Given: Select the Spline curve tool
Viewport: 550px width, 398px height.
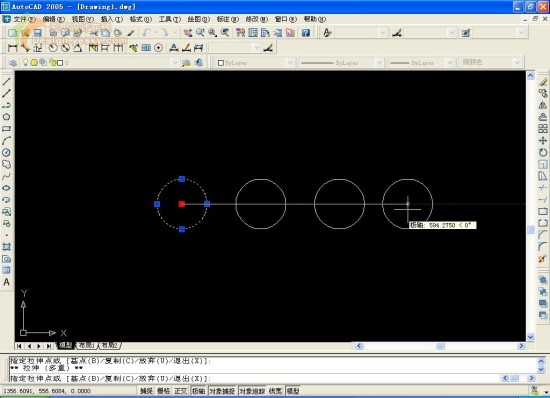Looking at the screenshot, I should (x=6, y=176).
